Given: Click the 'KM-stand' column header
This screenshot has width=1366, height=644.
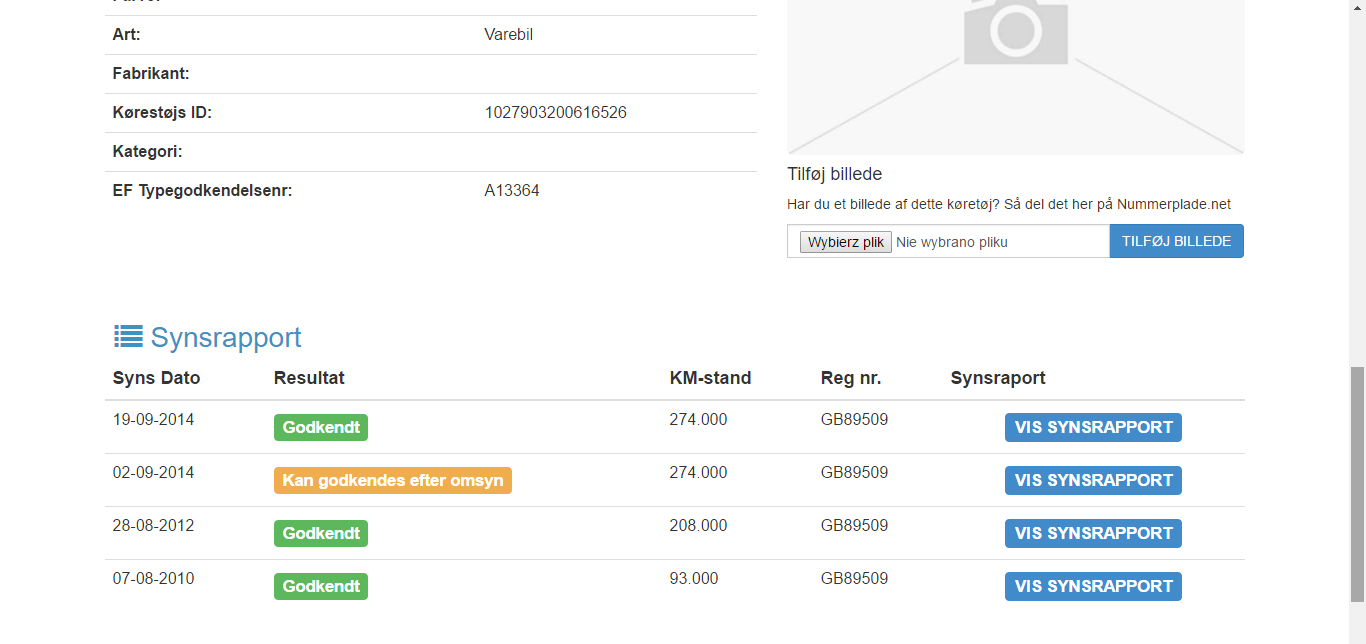Looking at the screenshot, I should coord(710,378).
